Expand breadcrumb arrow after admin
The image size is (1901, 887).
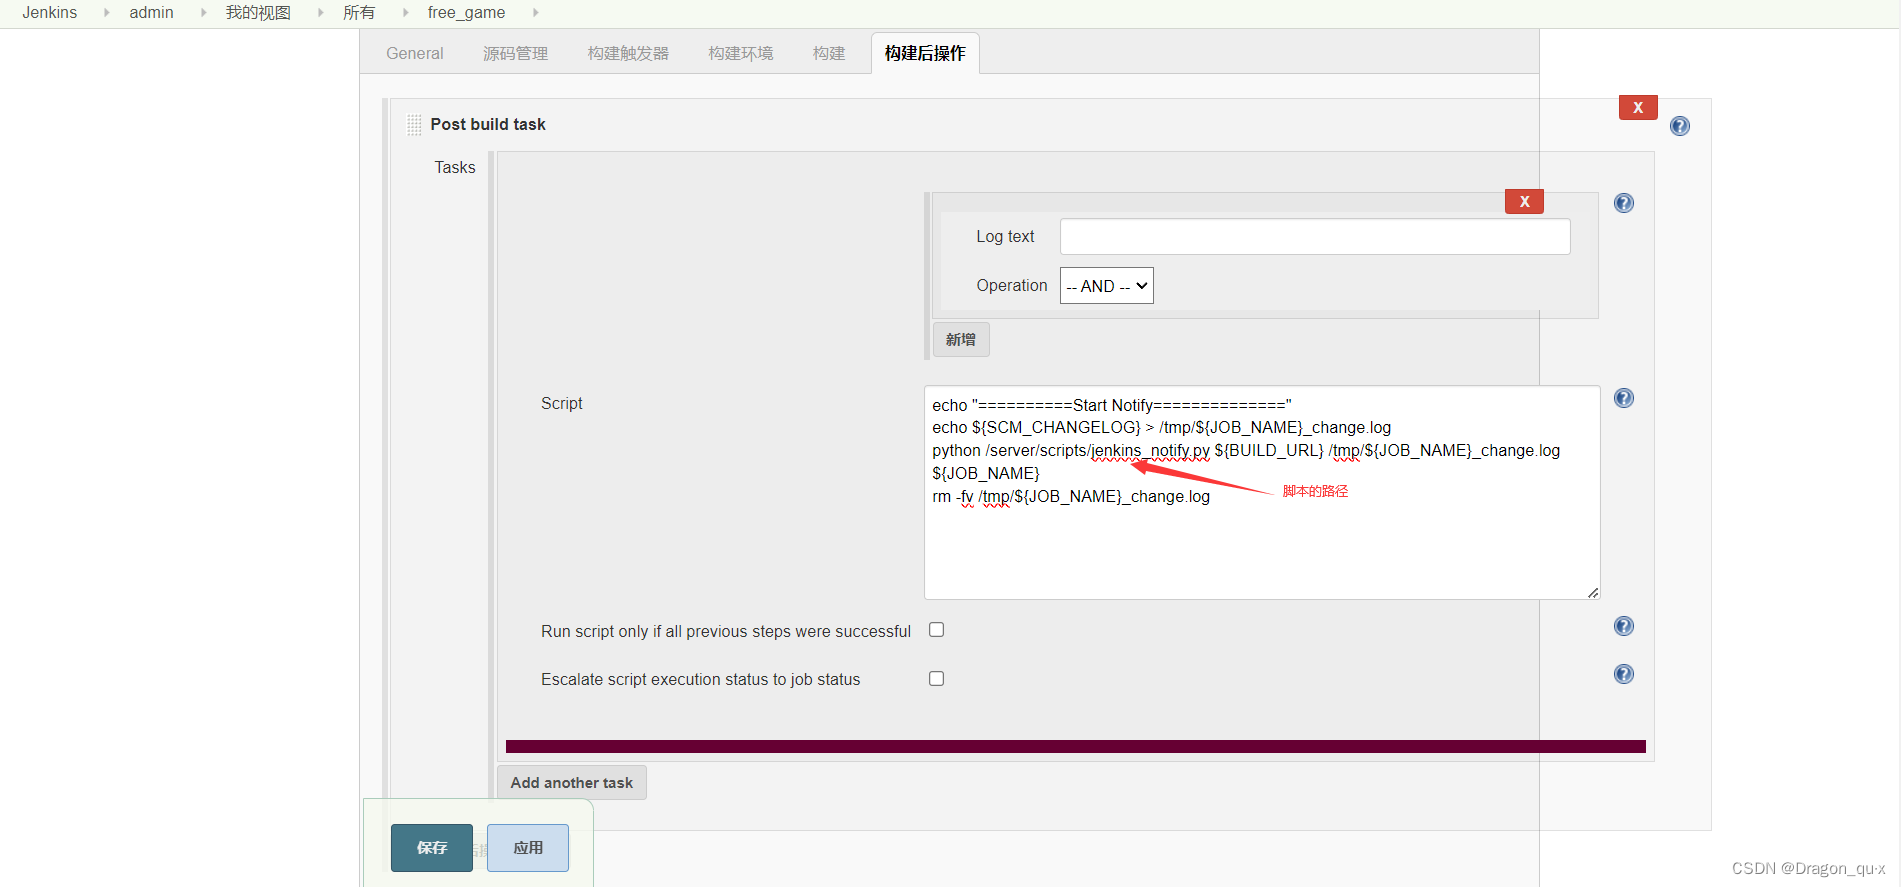point(204,13)
